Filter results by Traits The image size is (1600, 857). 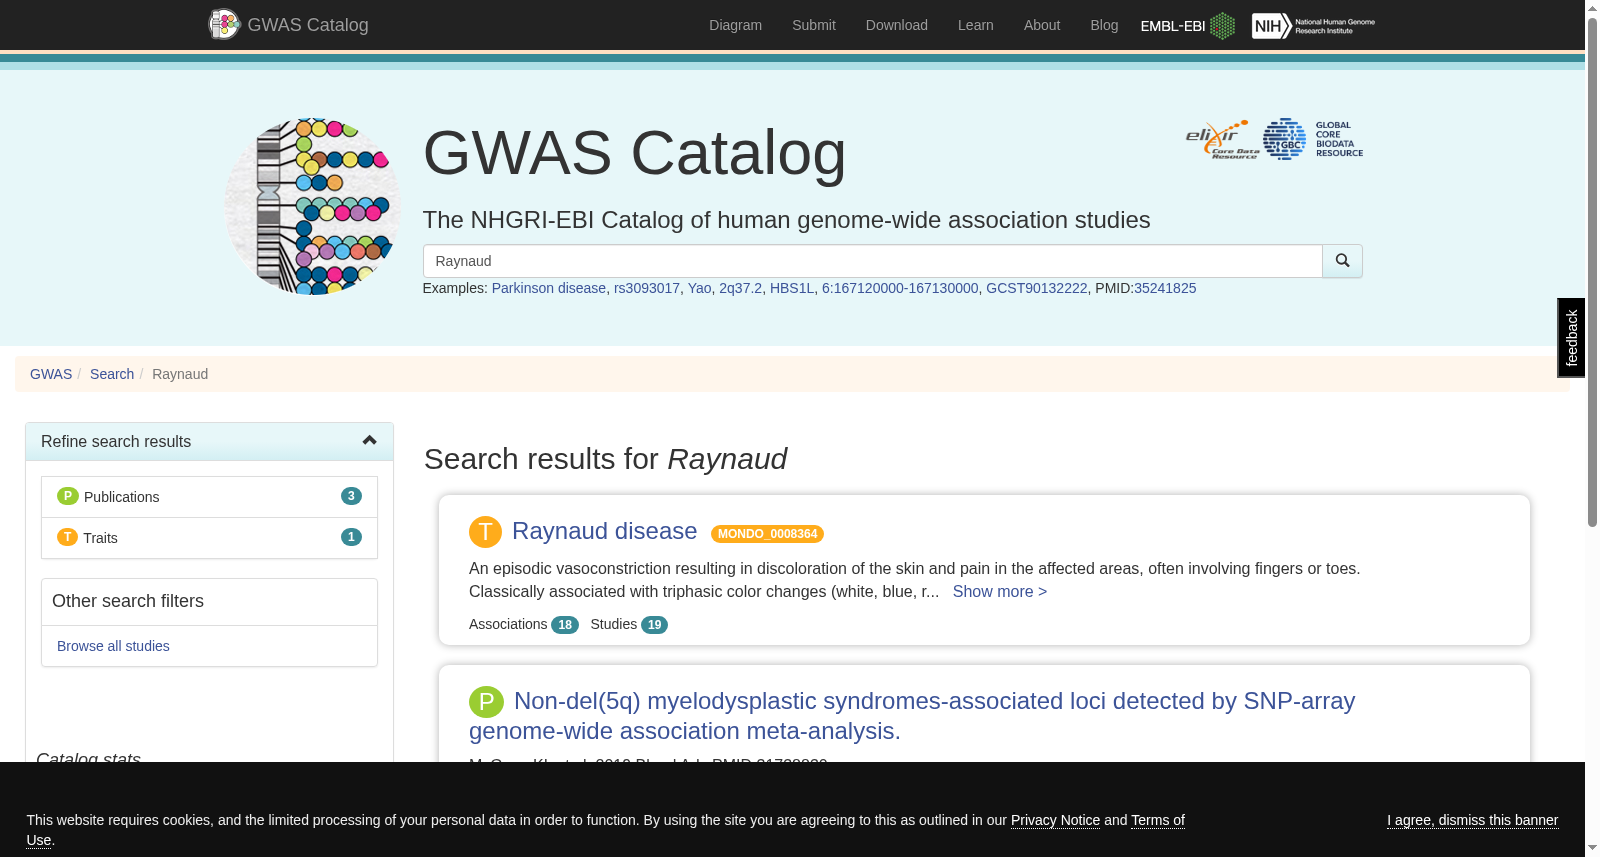click(209, 538)
